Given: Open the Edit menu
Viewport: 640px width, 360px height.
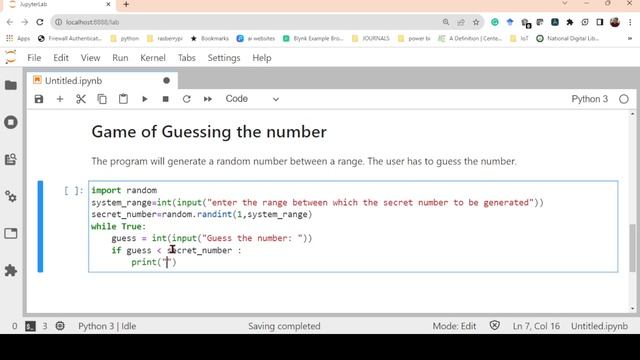Looking at the screenshot, I should tap(61, 58).
